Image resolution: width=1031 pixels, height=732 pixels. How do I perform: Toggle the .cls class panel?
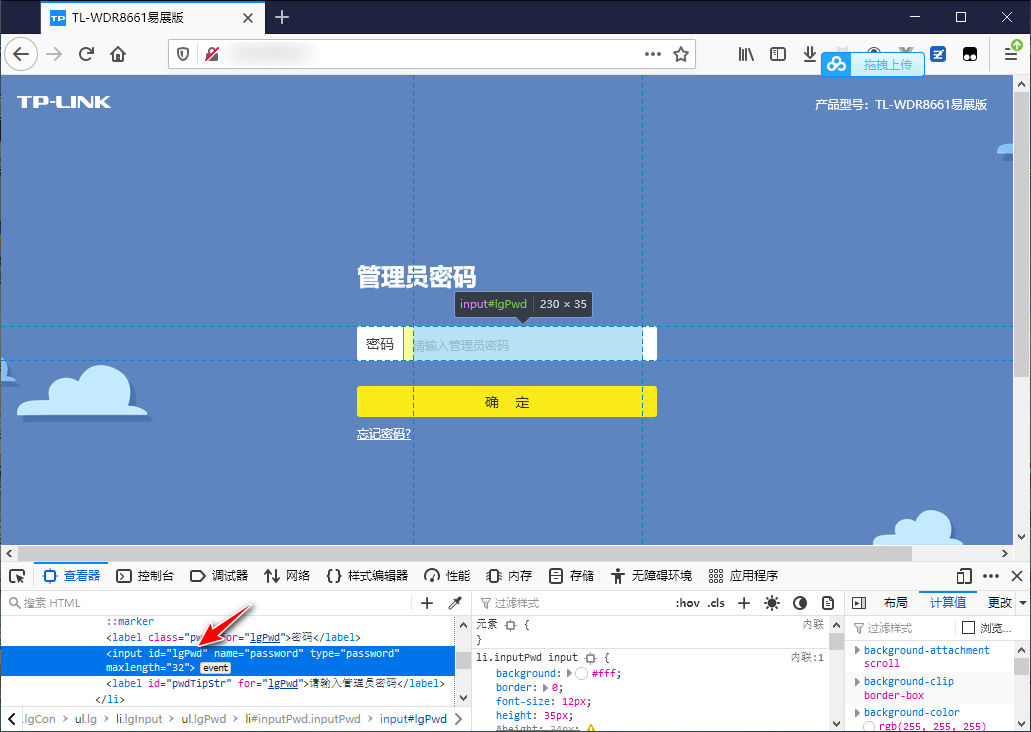(716, 603)
